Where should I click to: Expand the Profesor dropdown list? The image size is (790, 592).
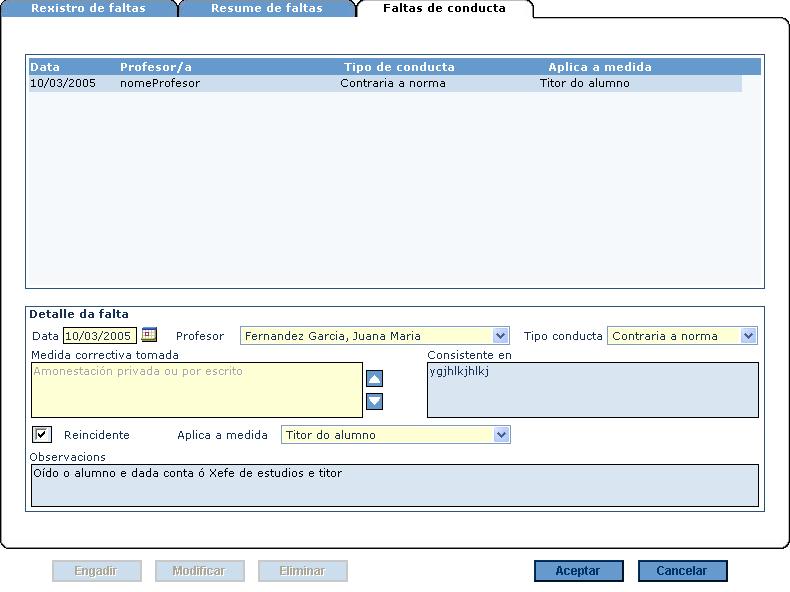click(501, 336)
